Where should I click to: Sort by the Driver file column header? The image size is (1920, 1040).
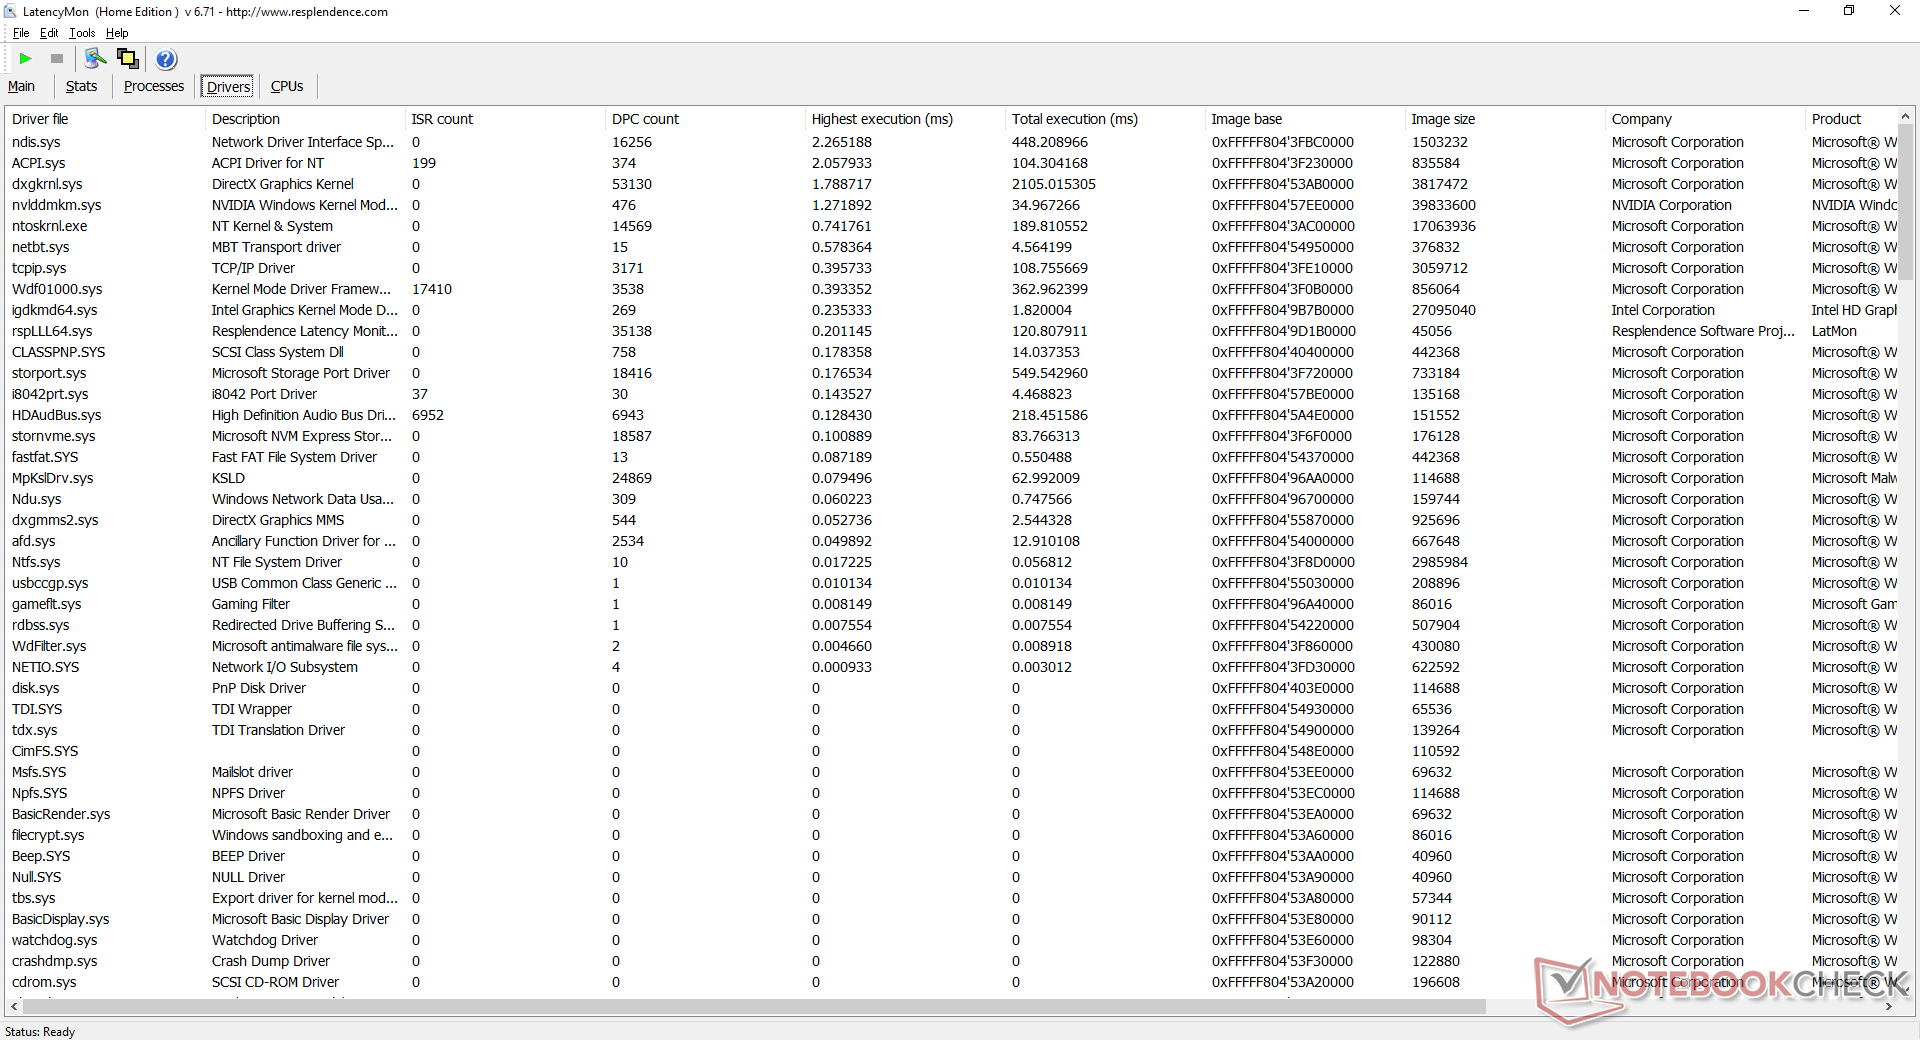click(x=105, y=119)
